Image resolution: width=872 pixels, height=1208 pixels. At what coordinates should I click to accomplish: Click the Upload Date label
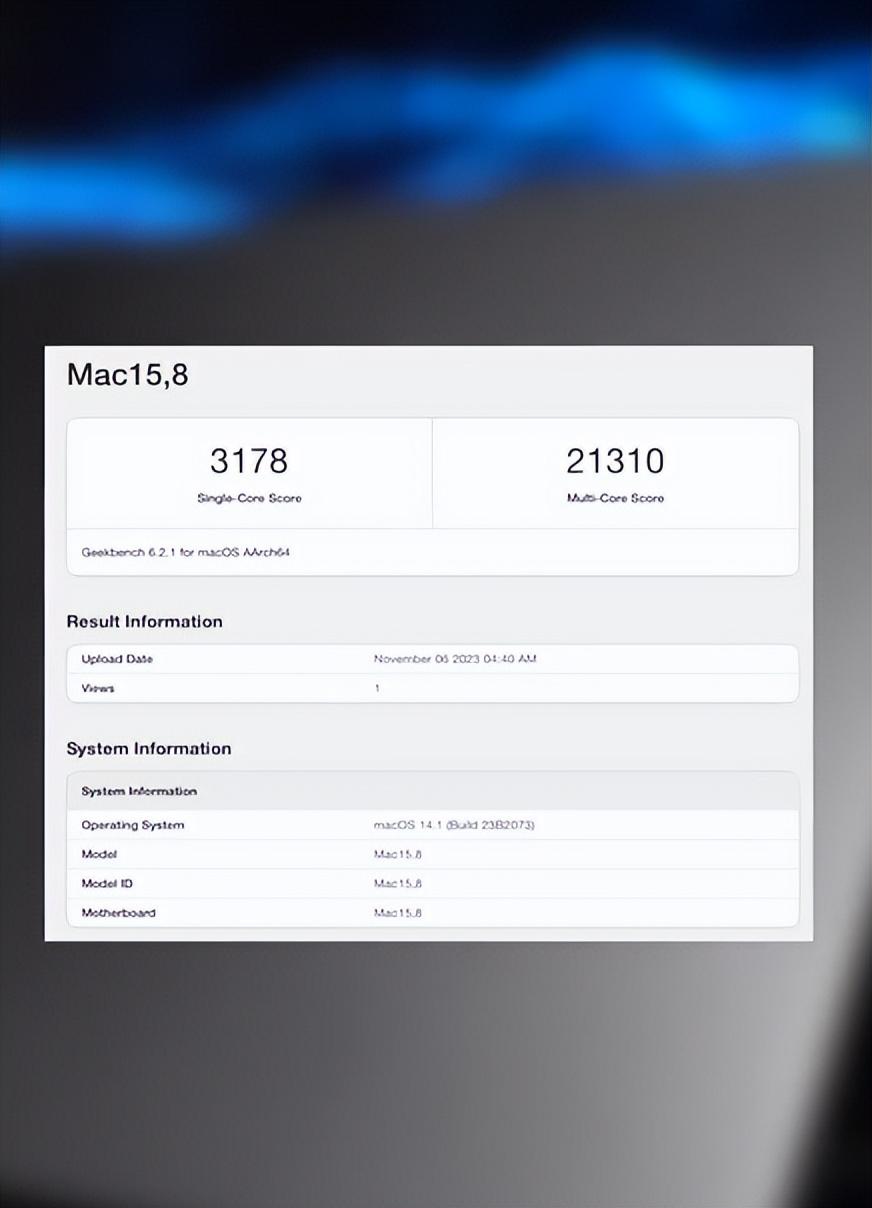click(117, 659)
